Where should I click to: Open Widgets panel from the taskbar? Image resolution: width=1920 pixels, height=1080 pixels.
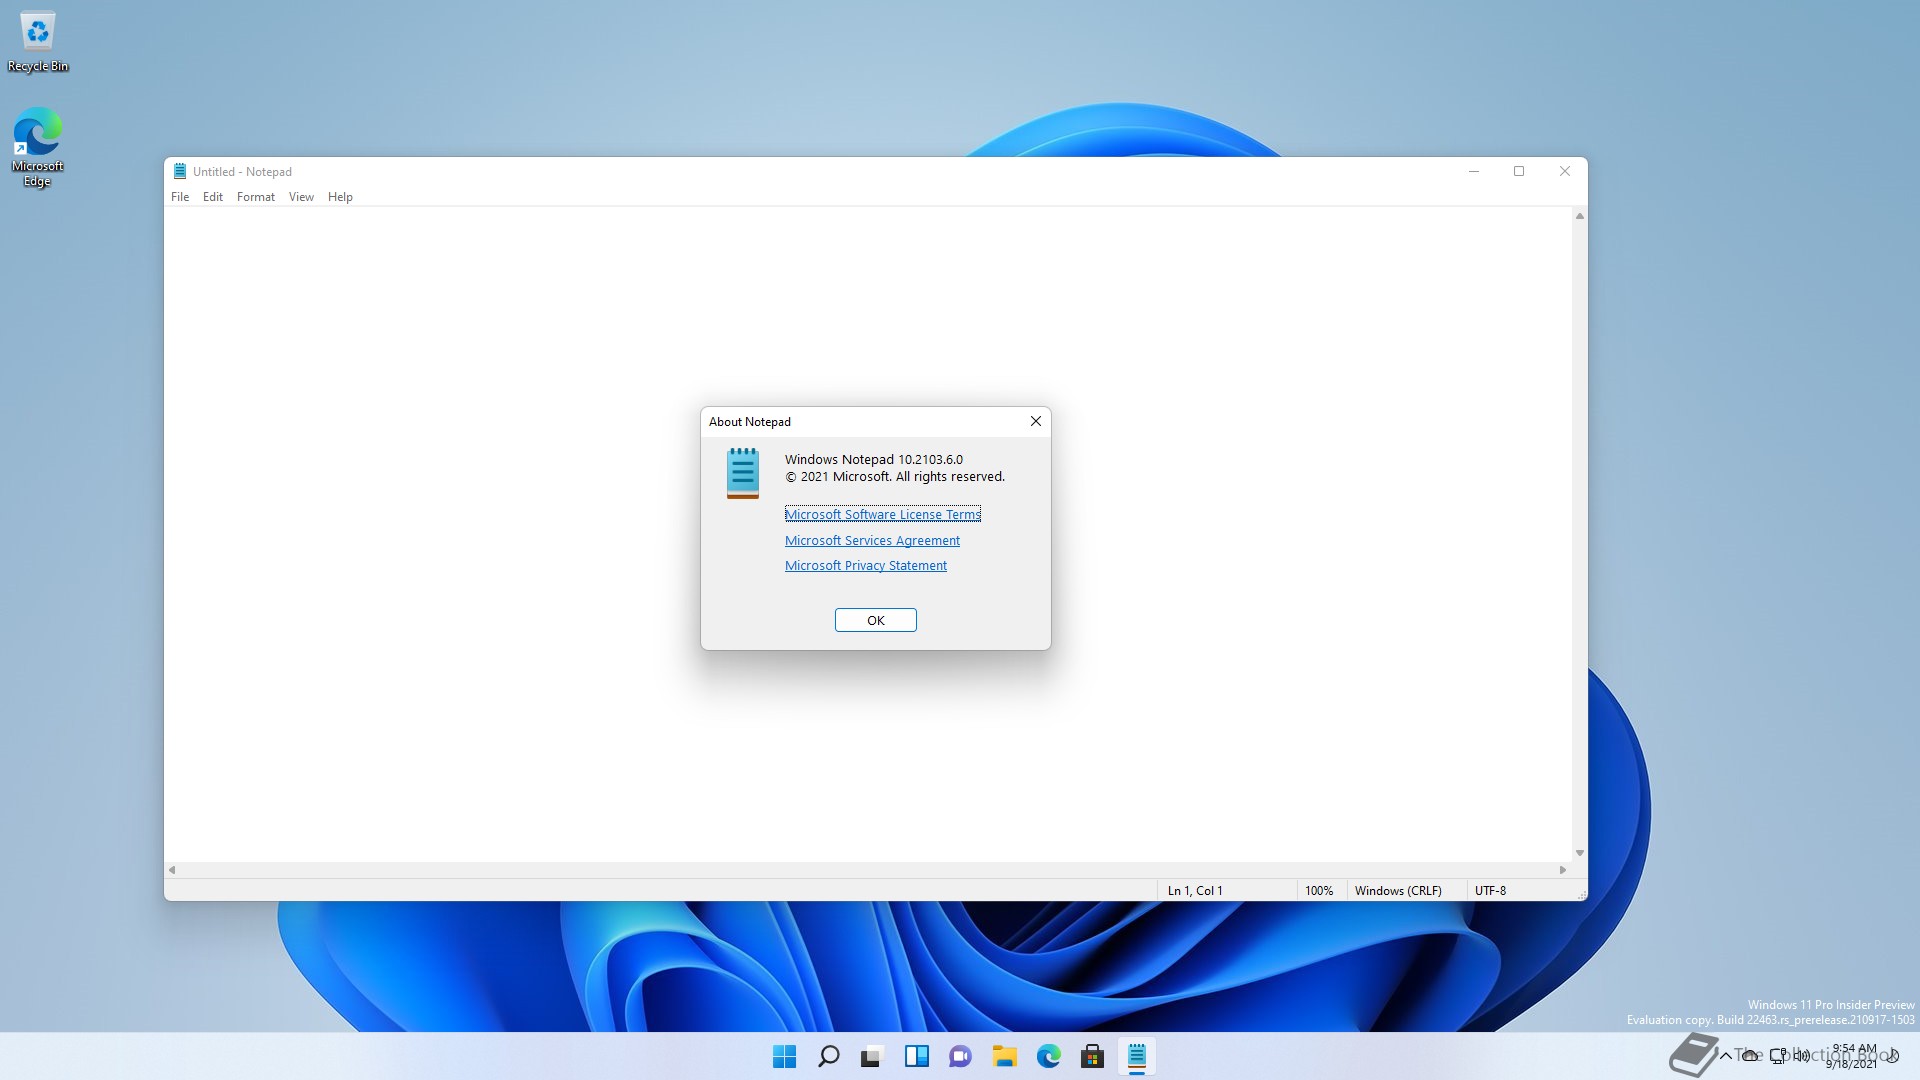click(x=916, y=1056)
